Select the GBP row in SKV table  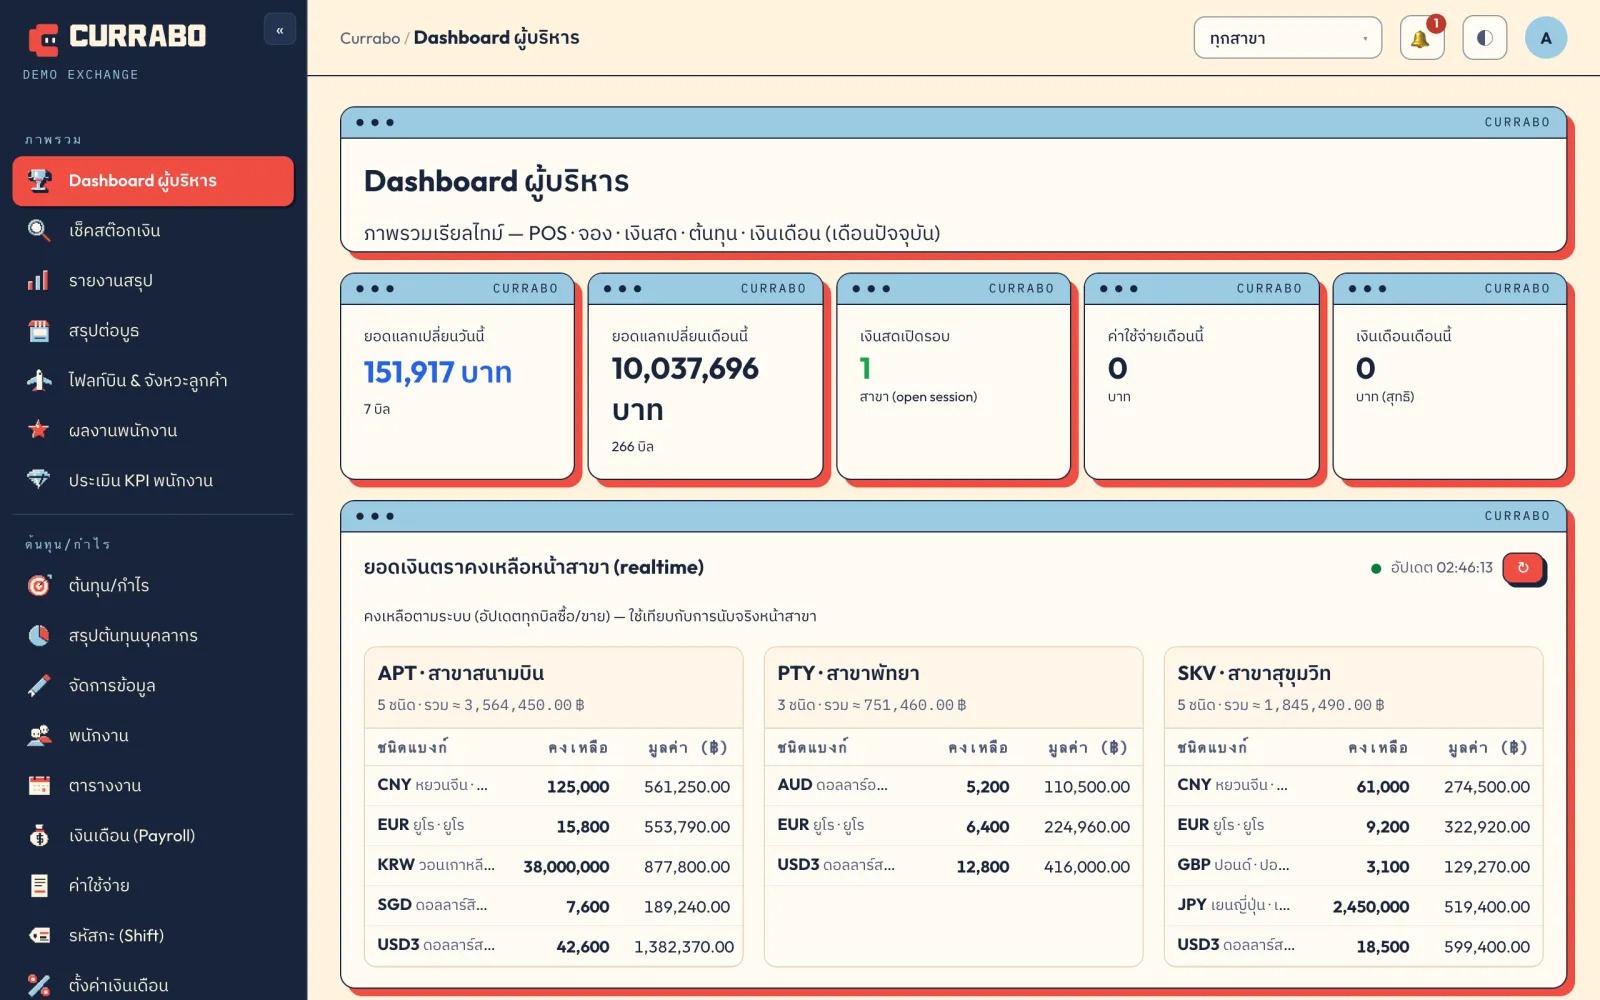pos(1354,866)
